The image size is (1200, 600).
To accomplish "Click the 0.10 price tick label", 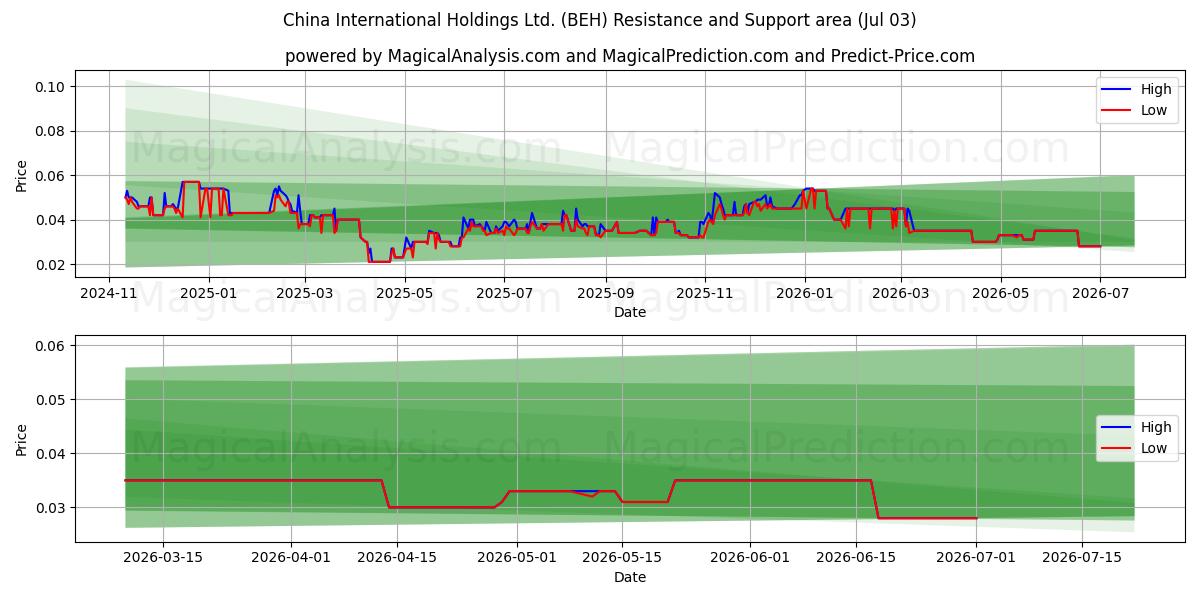I will (x=51, y=87).
